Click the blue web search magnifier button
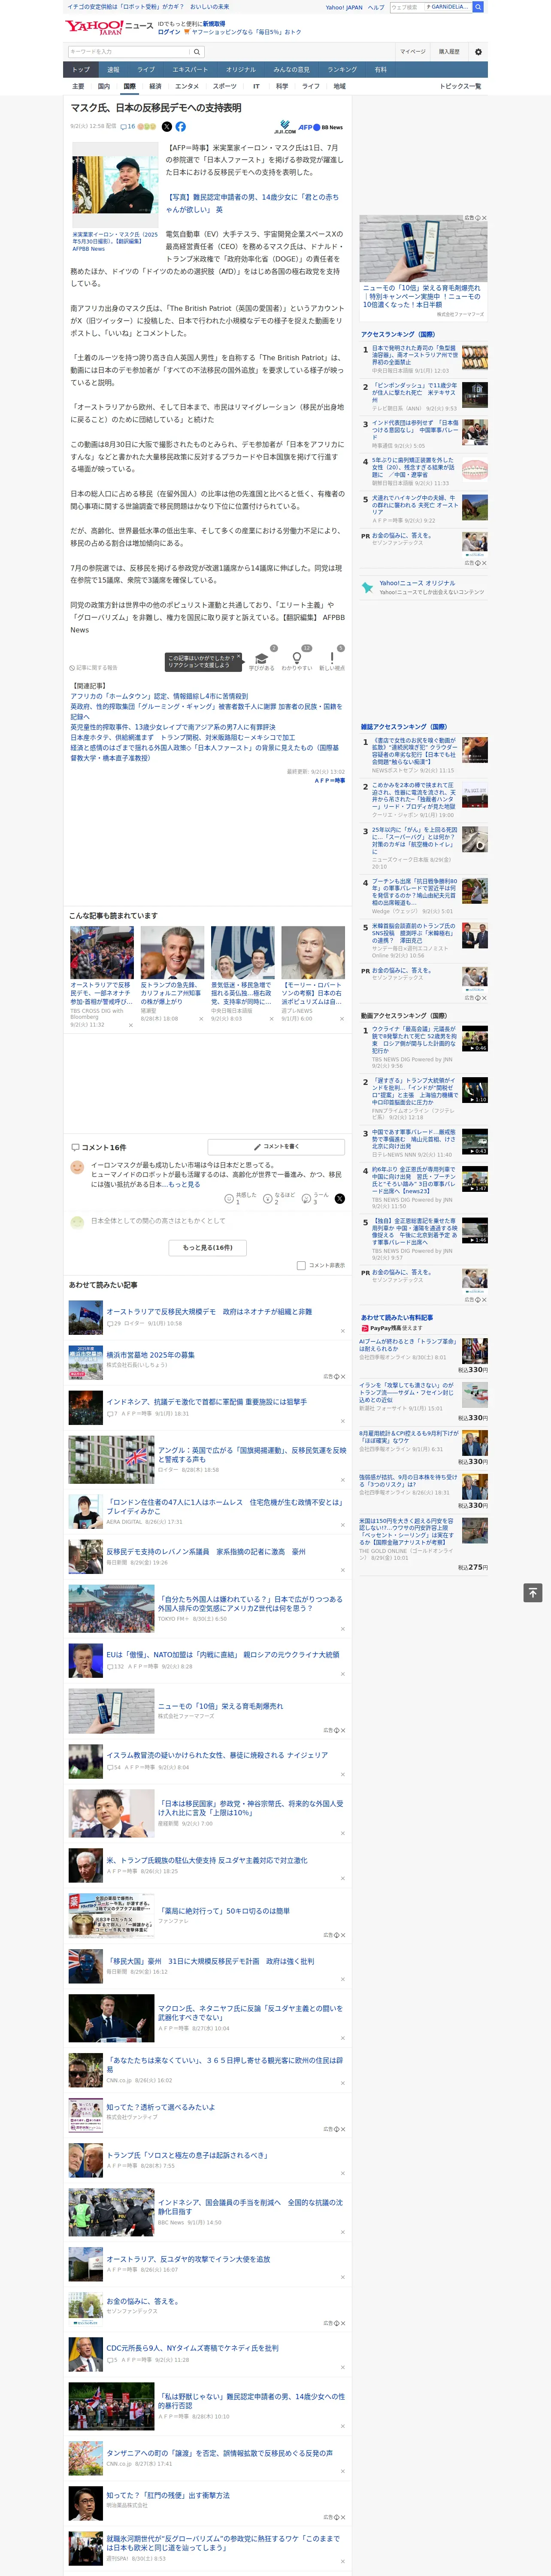 (478, 7)
